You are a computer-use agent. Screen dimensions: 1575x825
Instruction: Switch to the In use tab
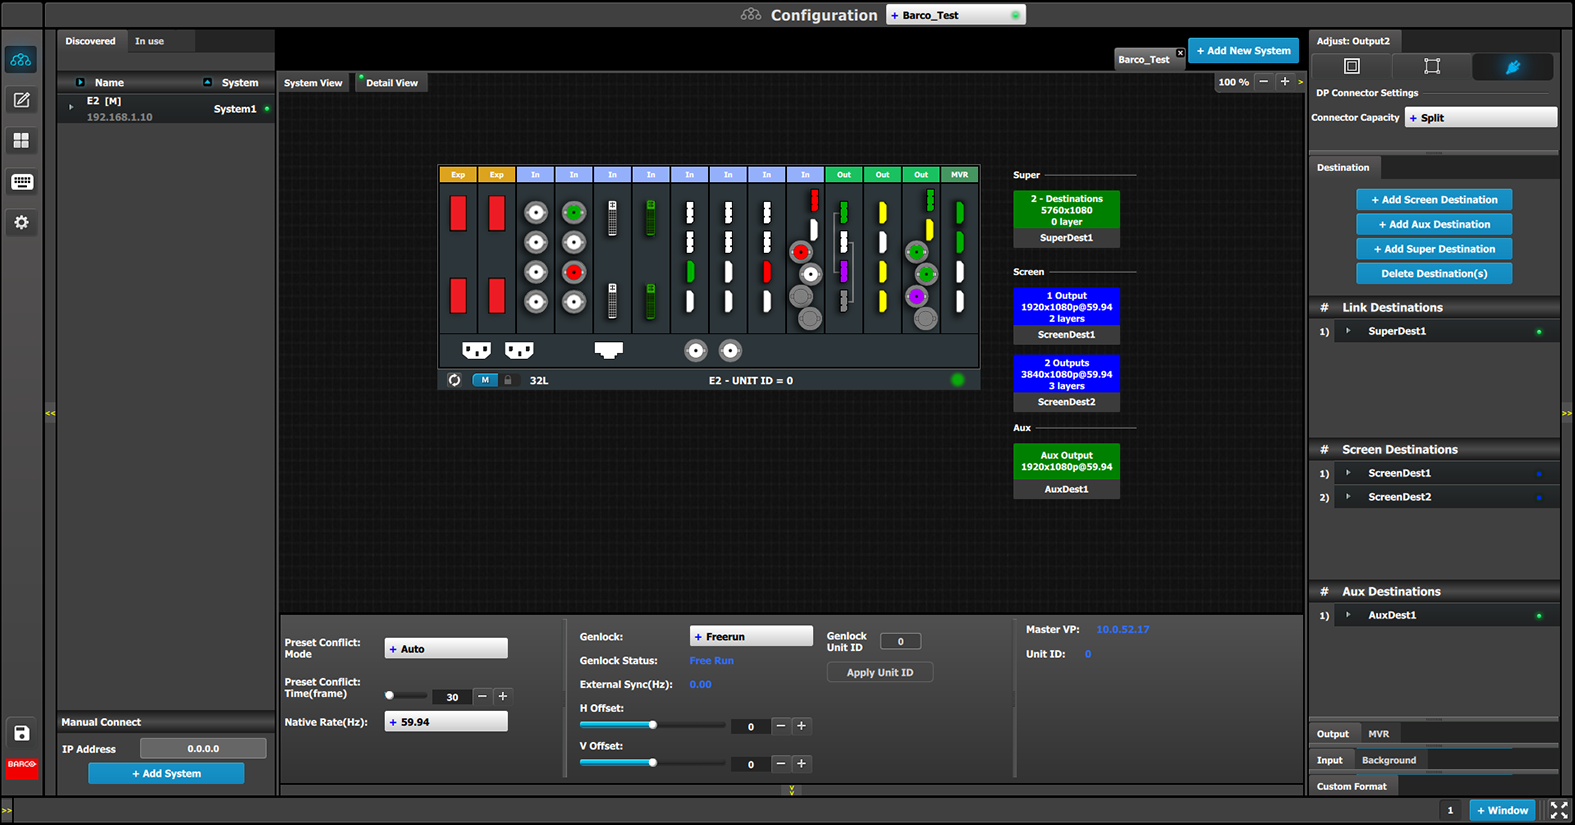click(149, 41)
